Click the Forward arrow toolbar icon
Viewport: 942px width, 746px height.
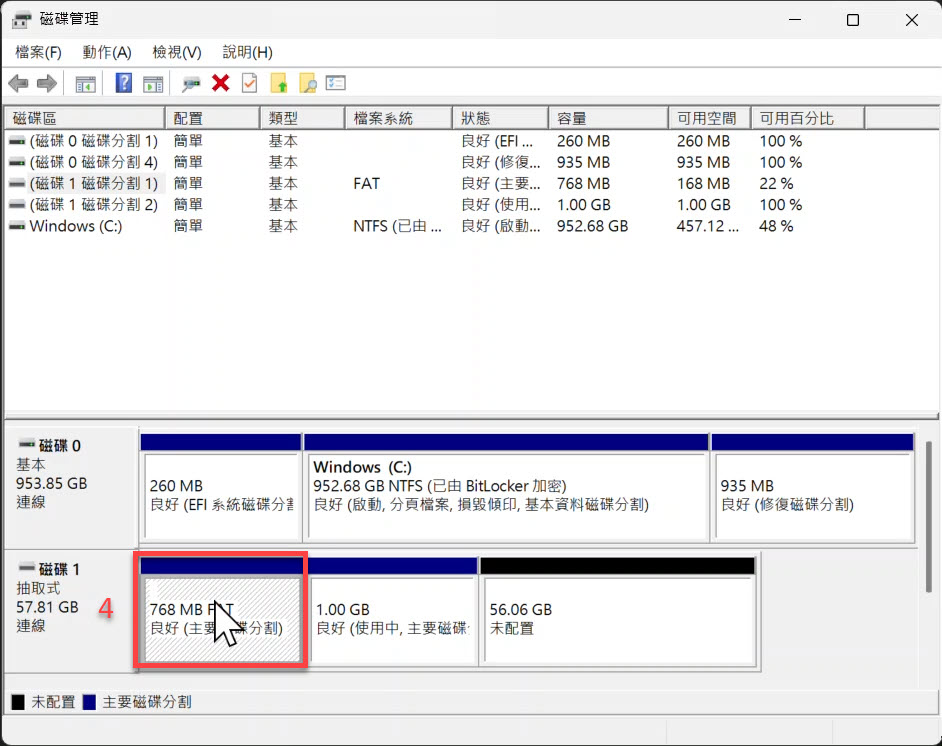point(46,84)
